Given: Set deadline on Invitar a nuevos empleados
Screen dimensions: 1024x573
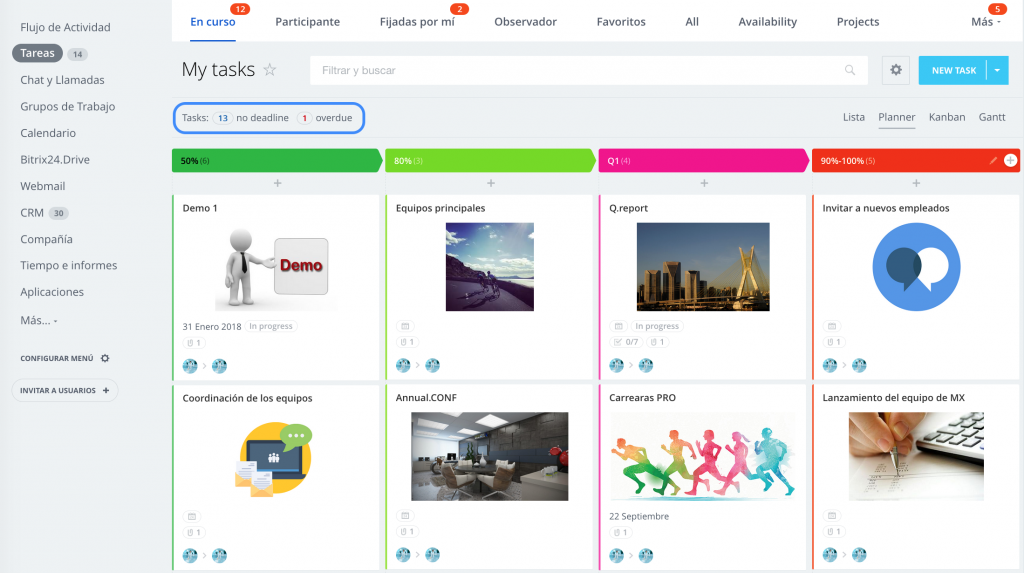Looking at the screenshot, I should pos(831,326).
